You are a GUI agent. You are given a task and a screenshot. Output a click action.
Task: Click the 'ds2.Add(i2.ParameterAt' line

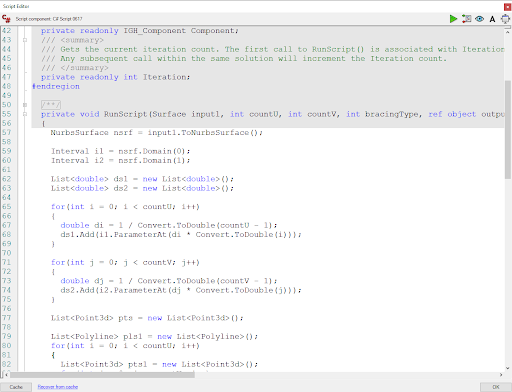coord(181,290)
